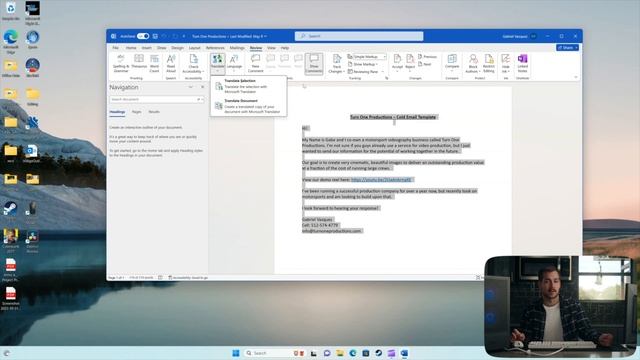The height and width of the screenshot is (360, 640).
Task: Switch to the Home ribbon tab
Action: tap(131, 48)
